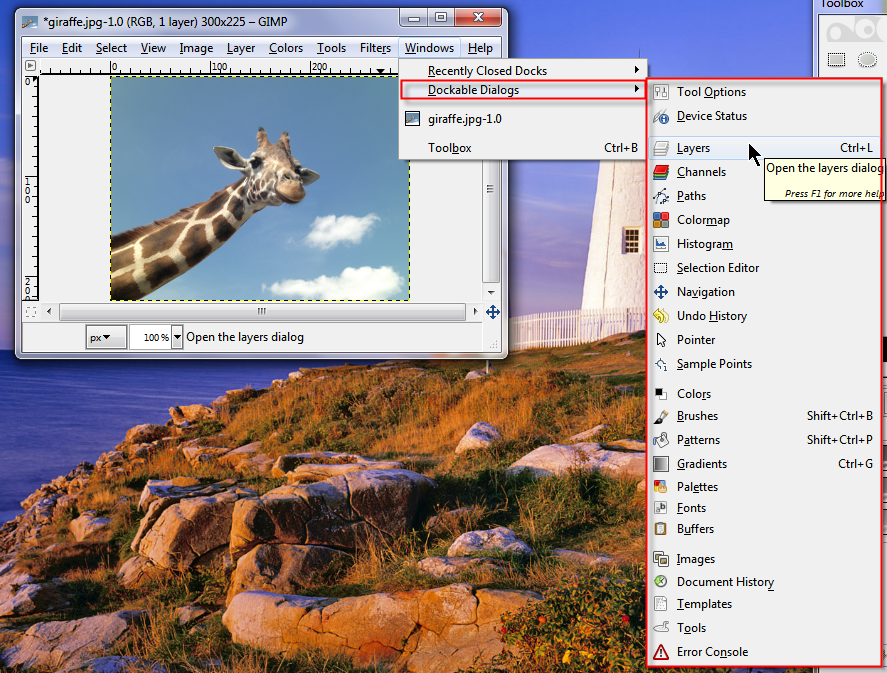
Task: Toggle Quick Mask at canvas bottom-left corner
Action: coord(30,312)
